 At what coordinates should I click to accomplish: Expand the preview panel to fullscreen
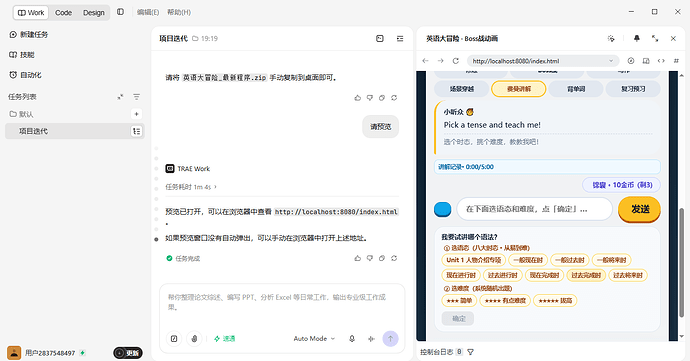(x=655, y=39)
